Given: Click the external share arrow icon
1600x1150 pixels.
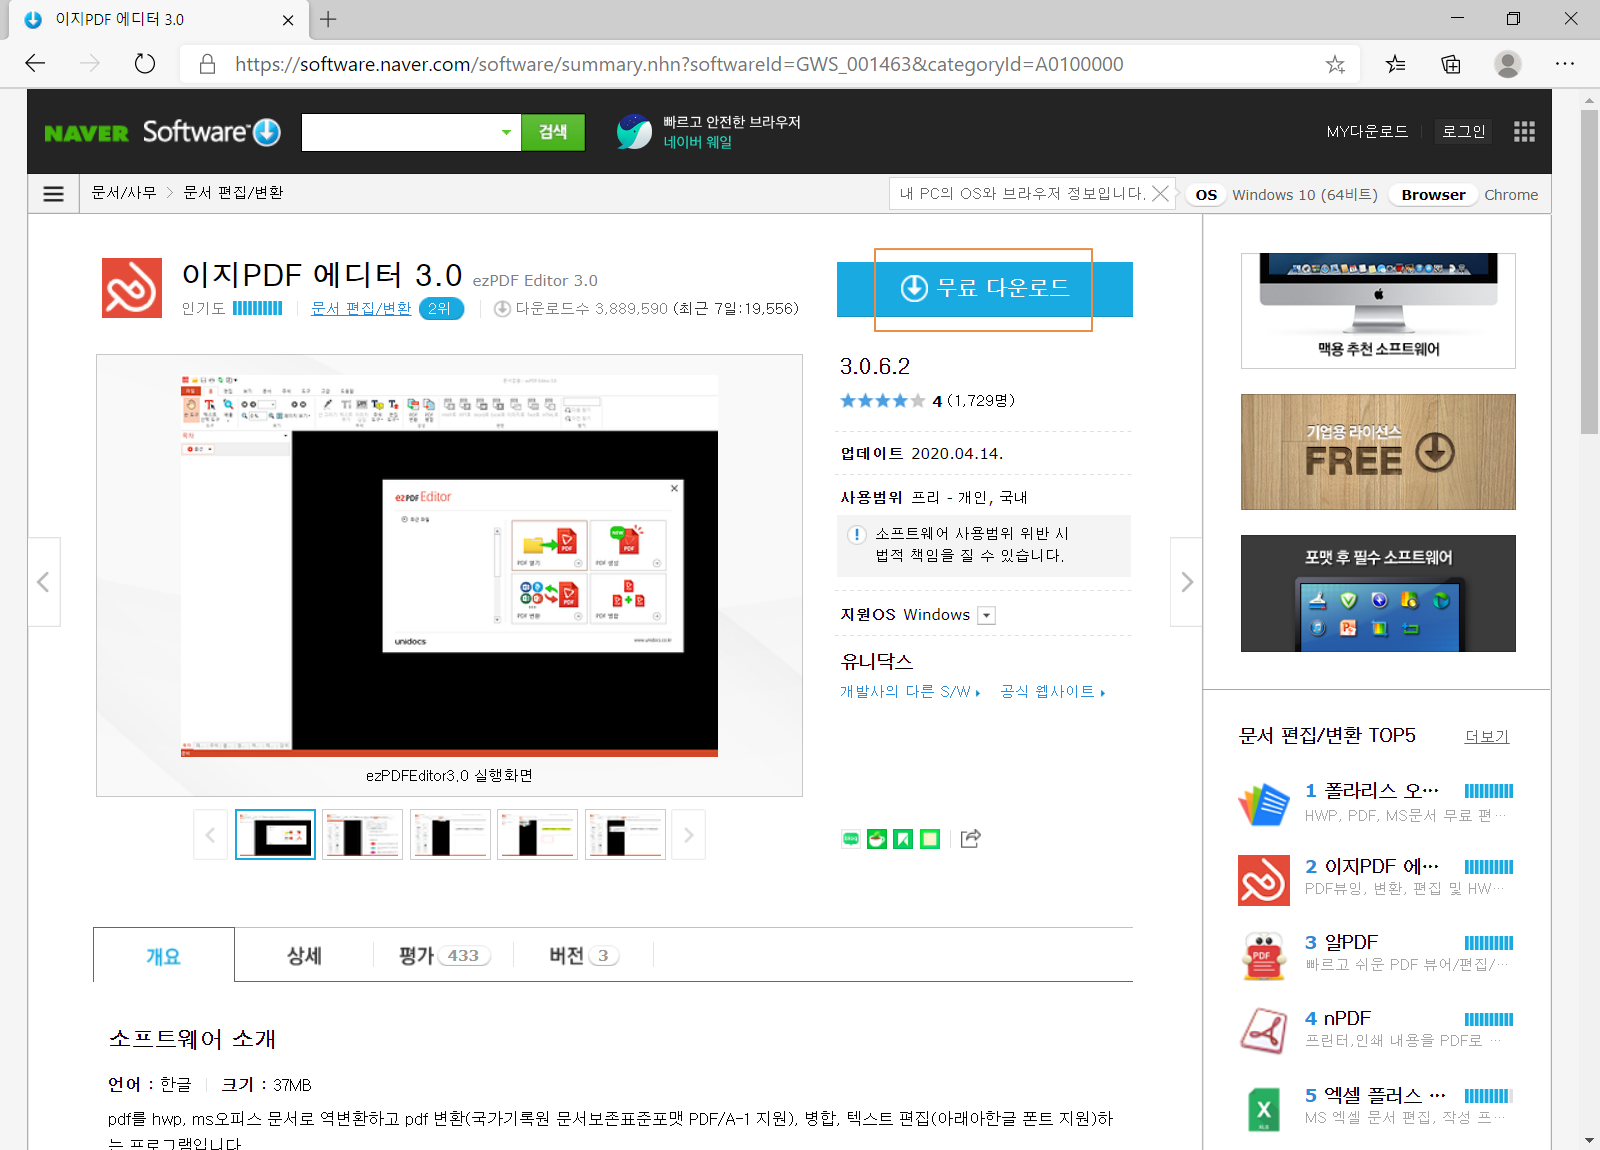Looking at the screenshot, I should point(970,839).
